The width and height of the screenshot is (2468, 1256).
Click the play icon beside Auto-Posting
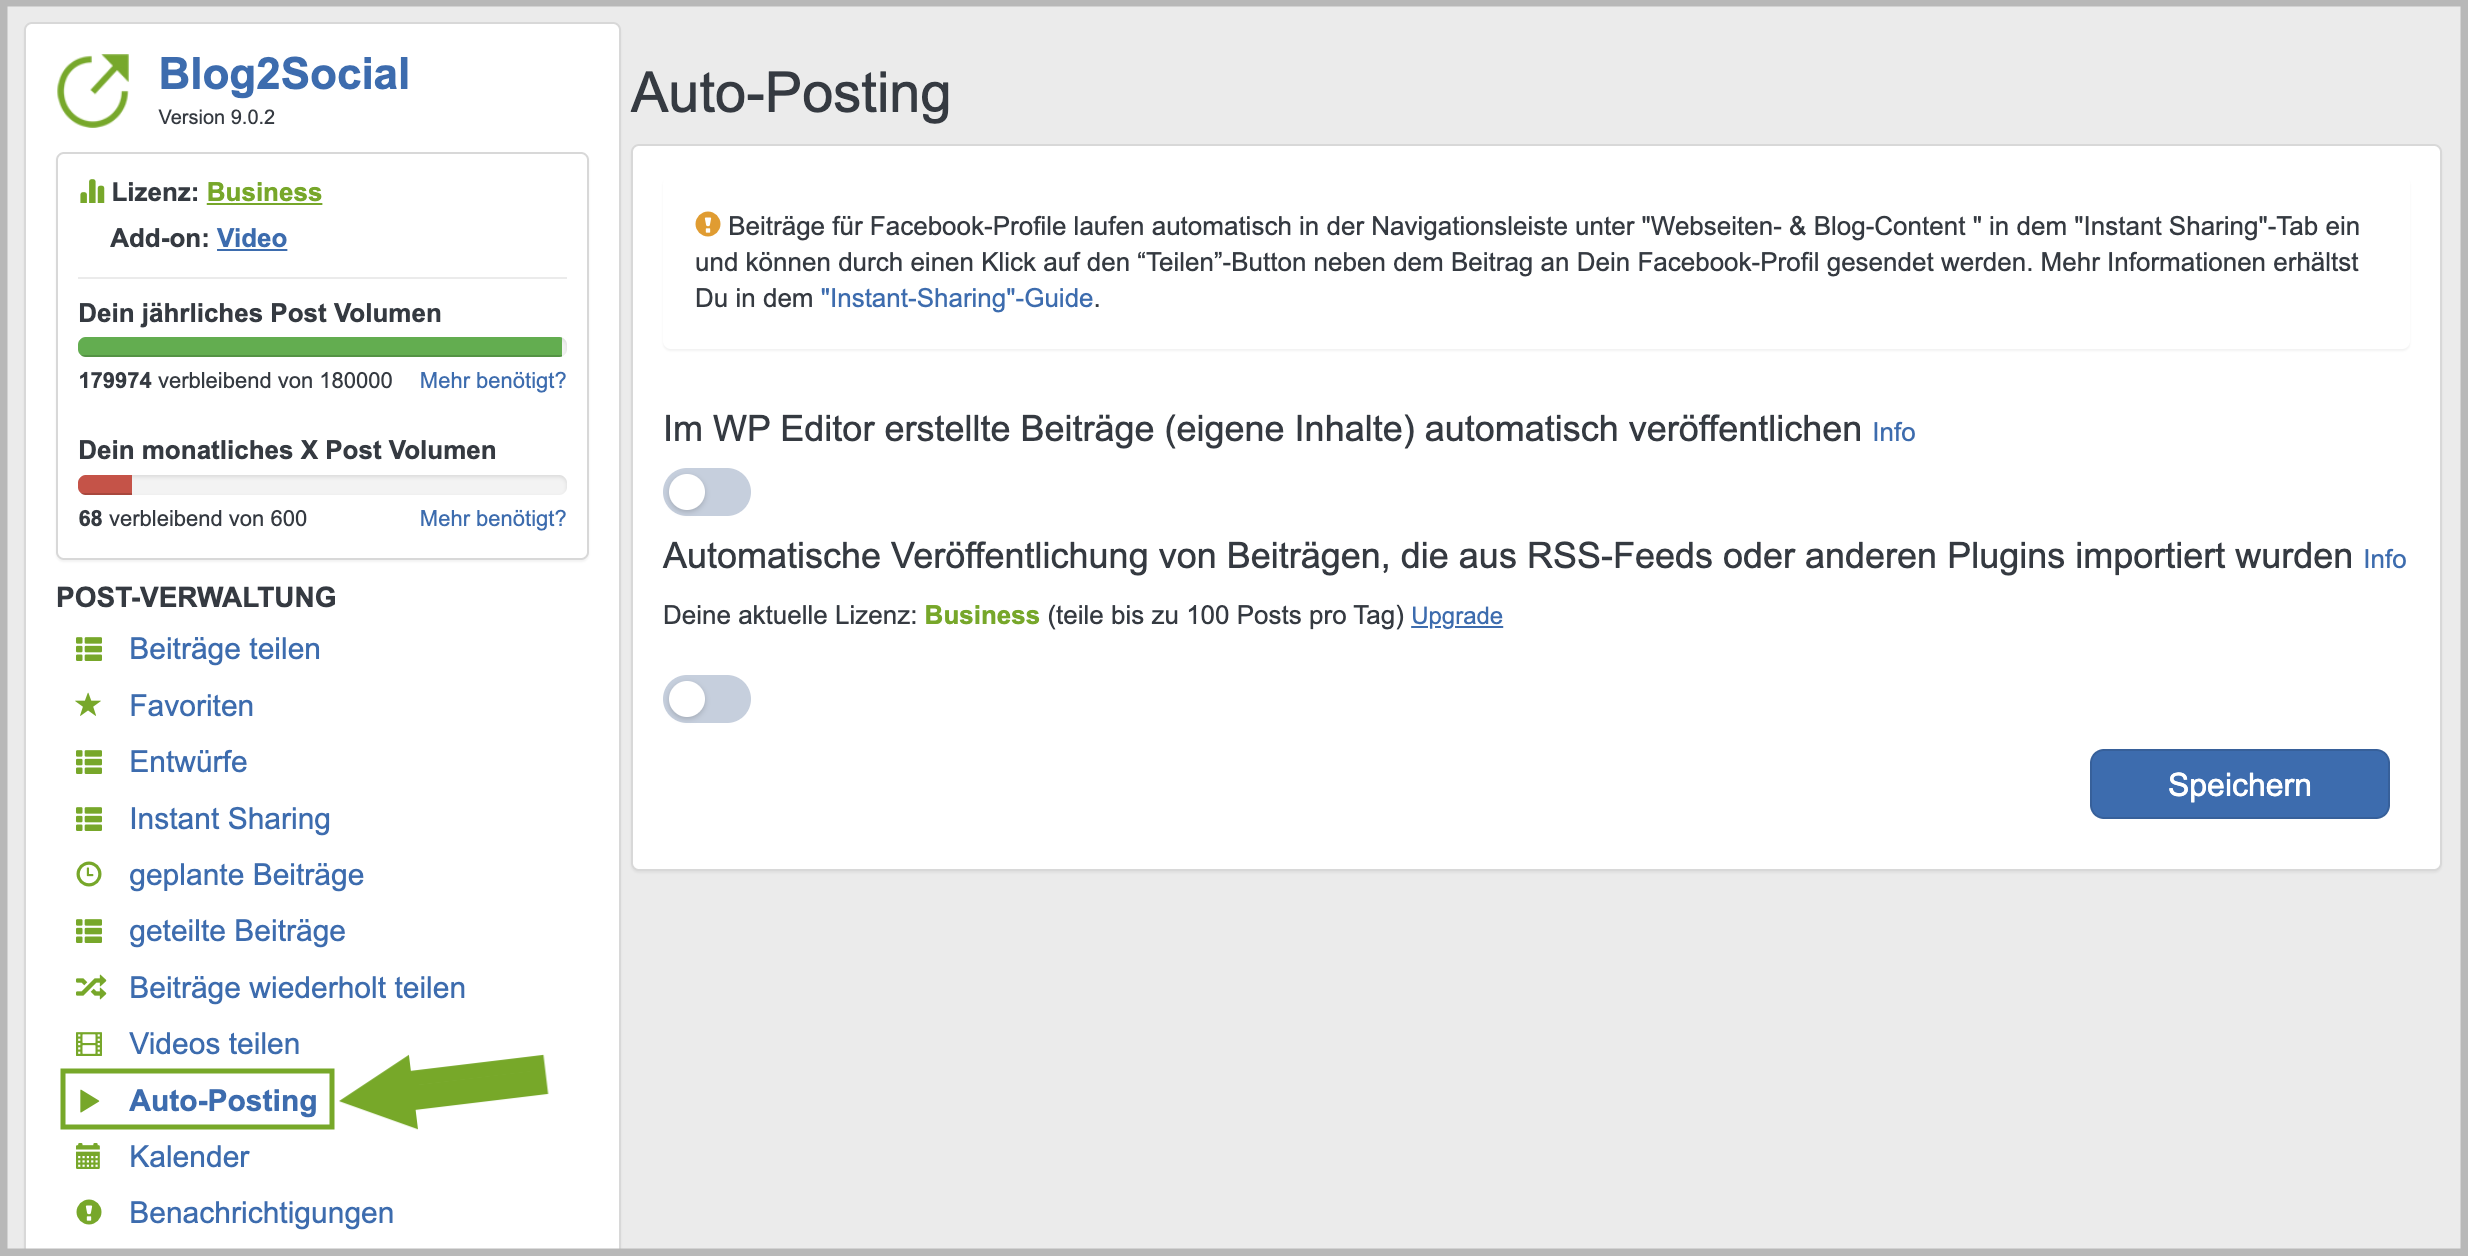(89, 1101)
